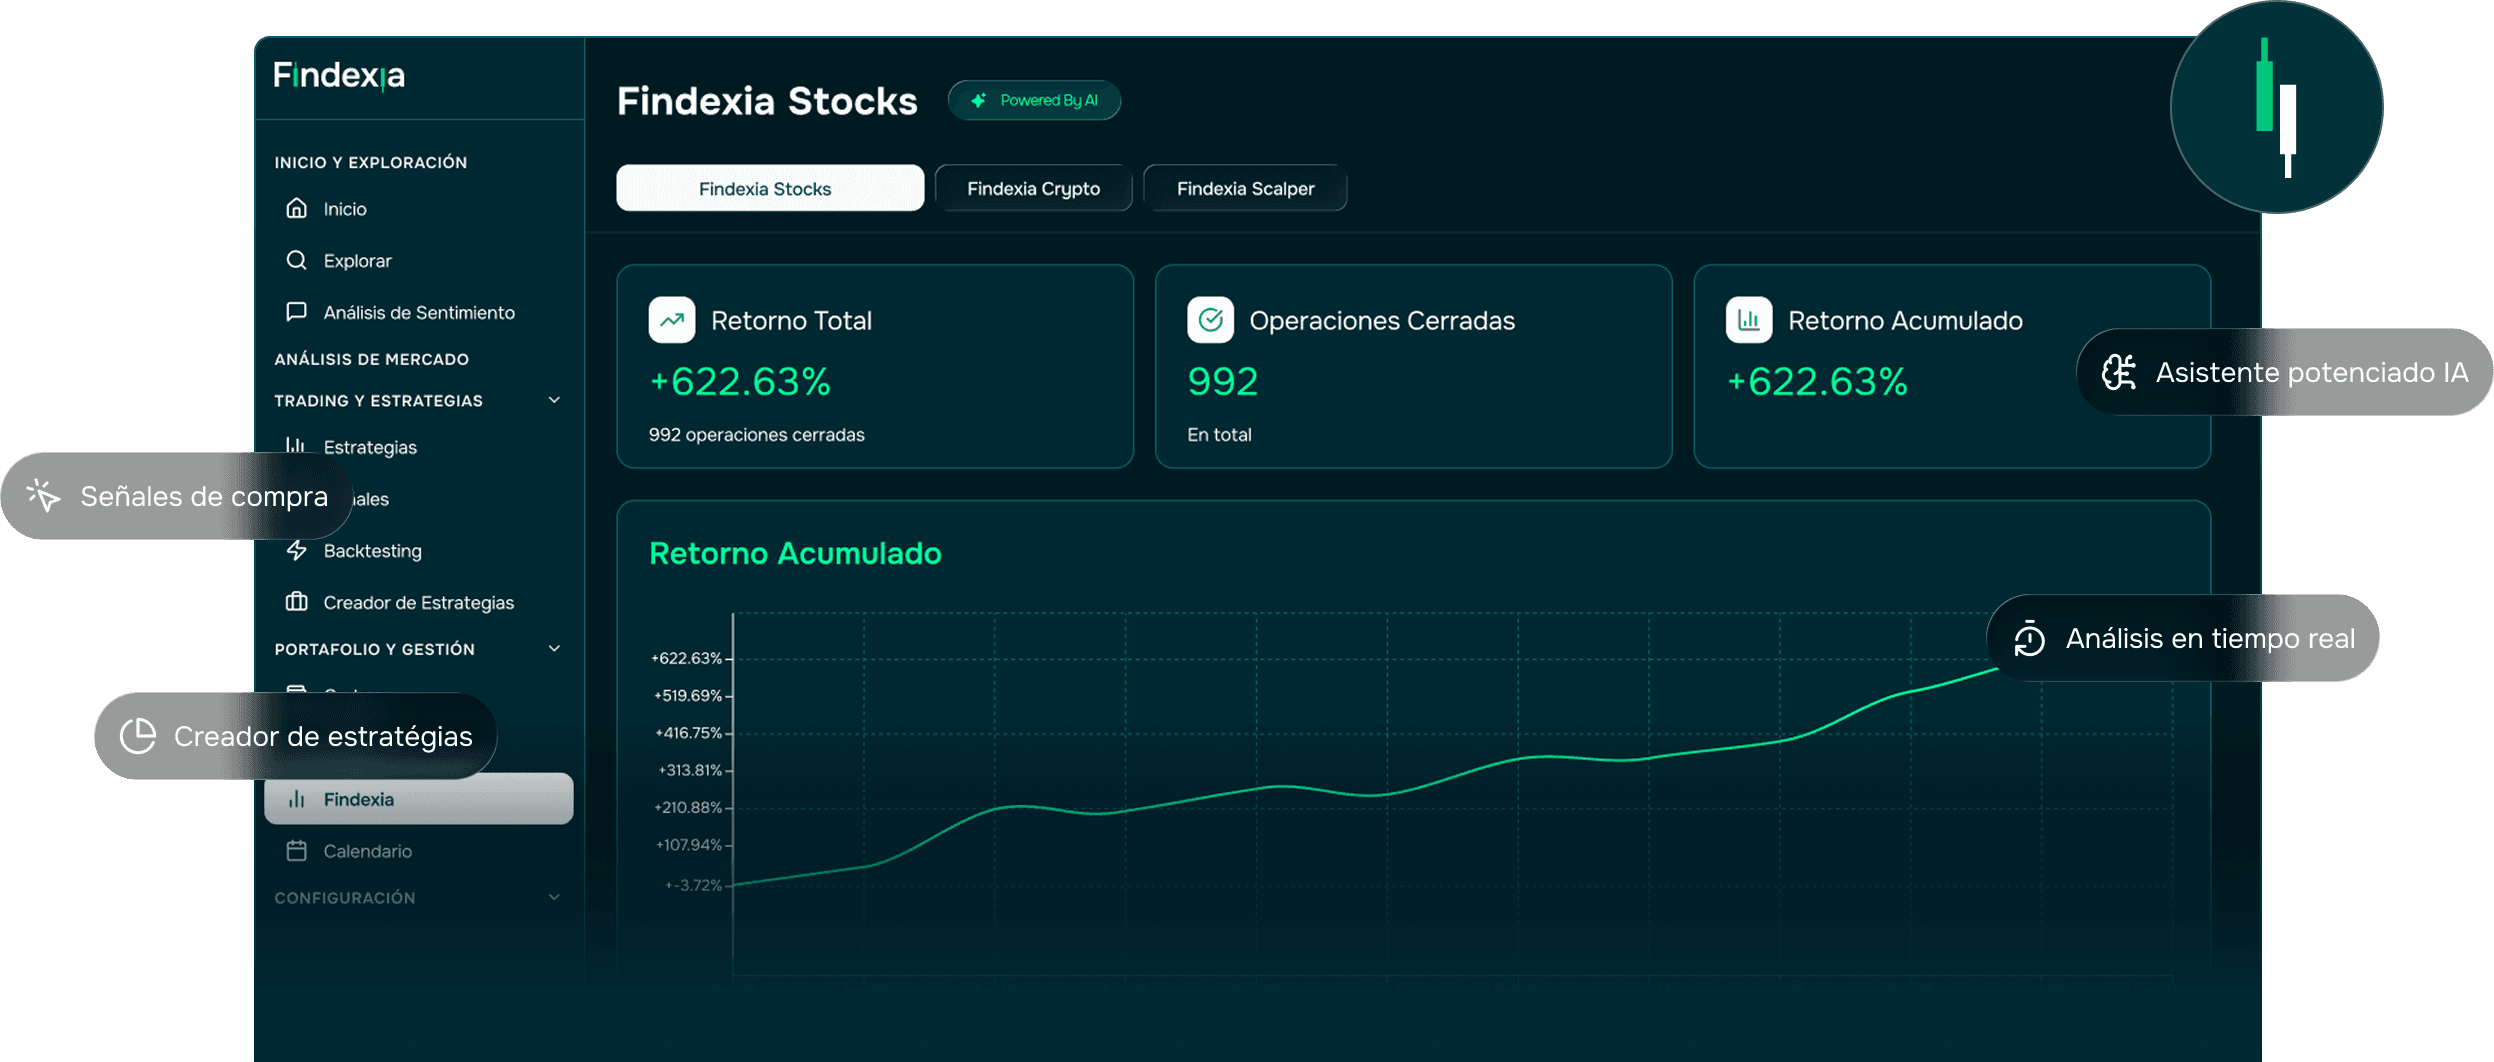The image size is (2494, 1062).
Task: Click the Operaciones Cerradas checkmark icon
Action: pos(1210,320)
